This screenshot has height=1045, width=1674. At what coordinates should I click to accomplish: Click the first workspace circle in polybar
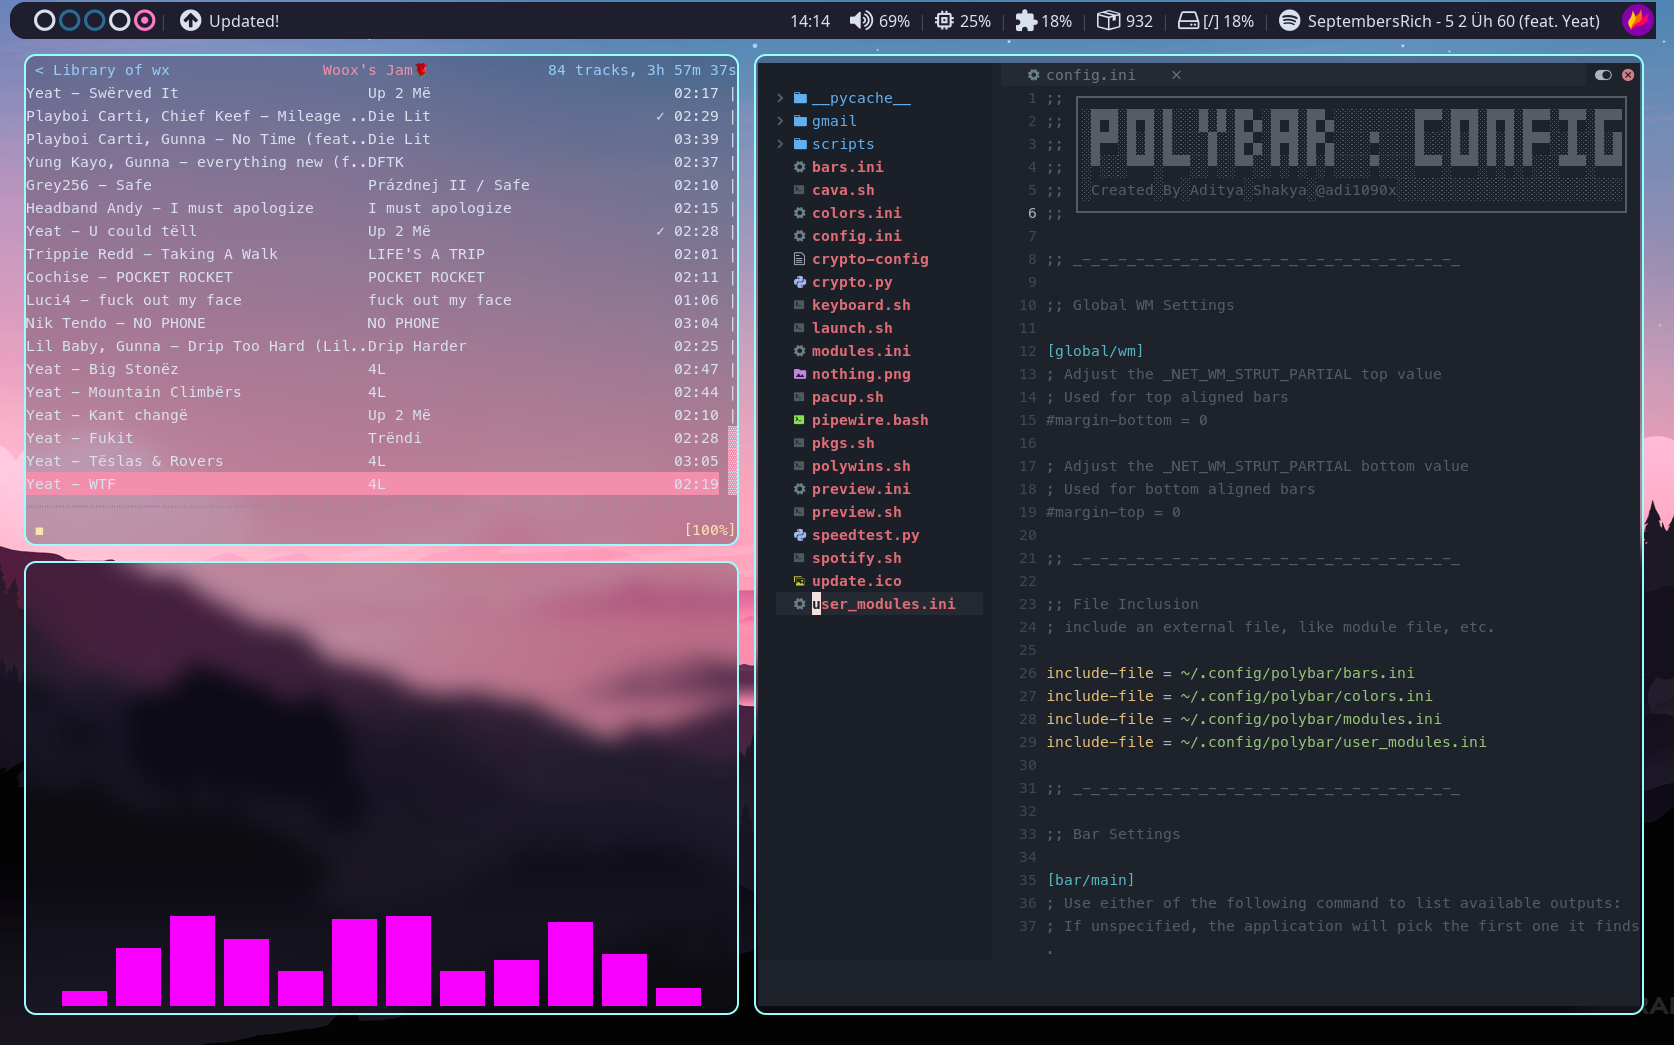coord(44,20)
